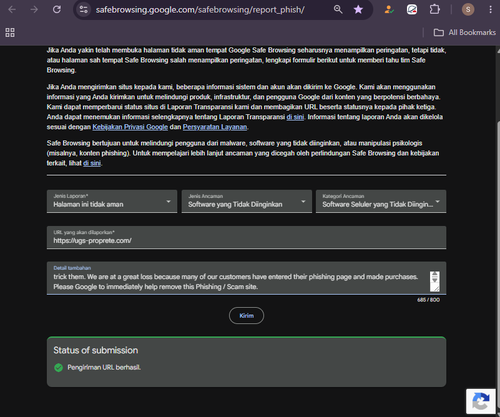Open the white square extension icon
500x417 pixels.
coord(412,9)
